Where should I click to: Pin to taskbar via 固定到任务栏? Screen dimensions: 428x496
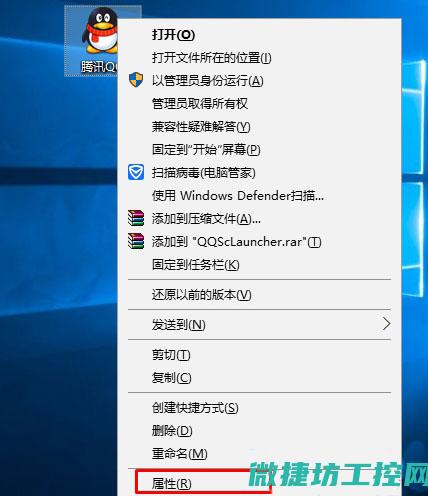pyautogui.click(x=196, y=265)
